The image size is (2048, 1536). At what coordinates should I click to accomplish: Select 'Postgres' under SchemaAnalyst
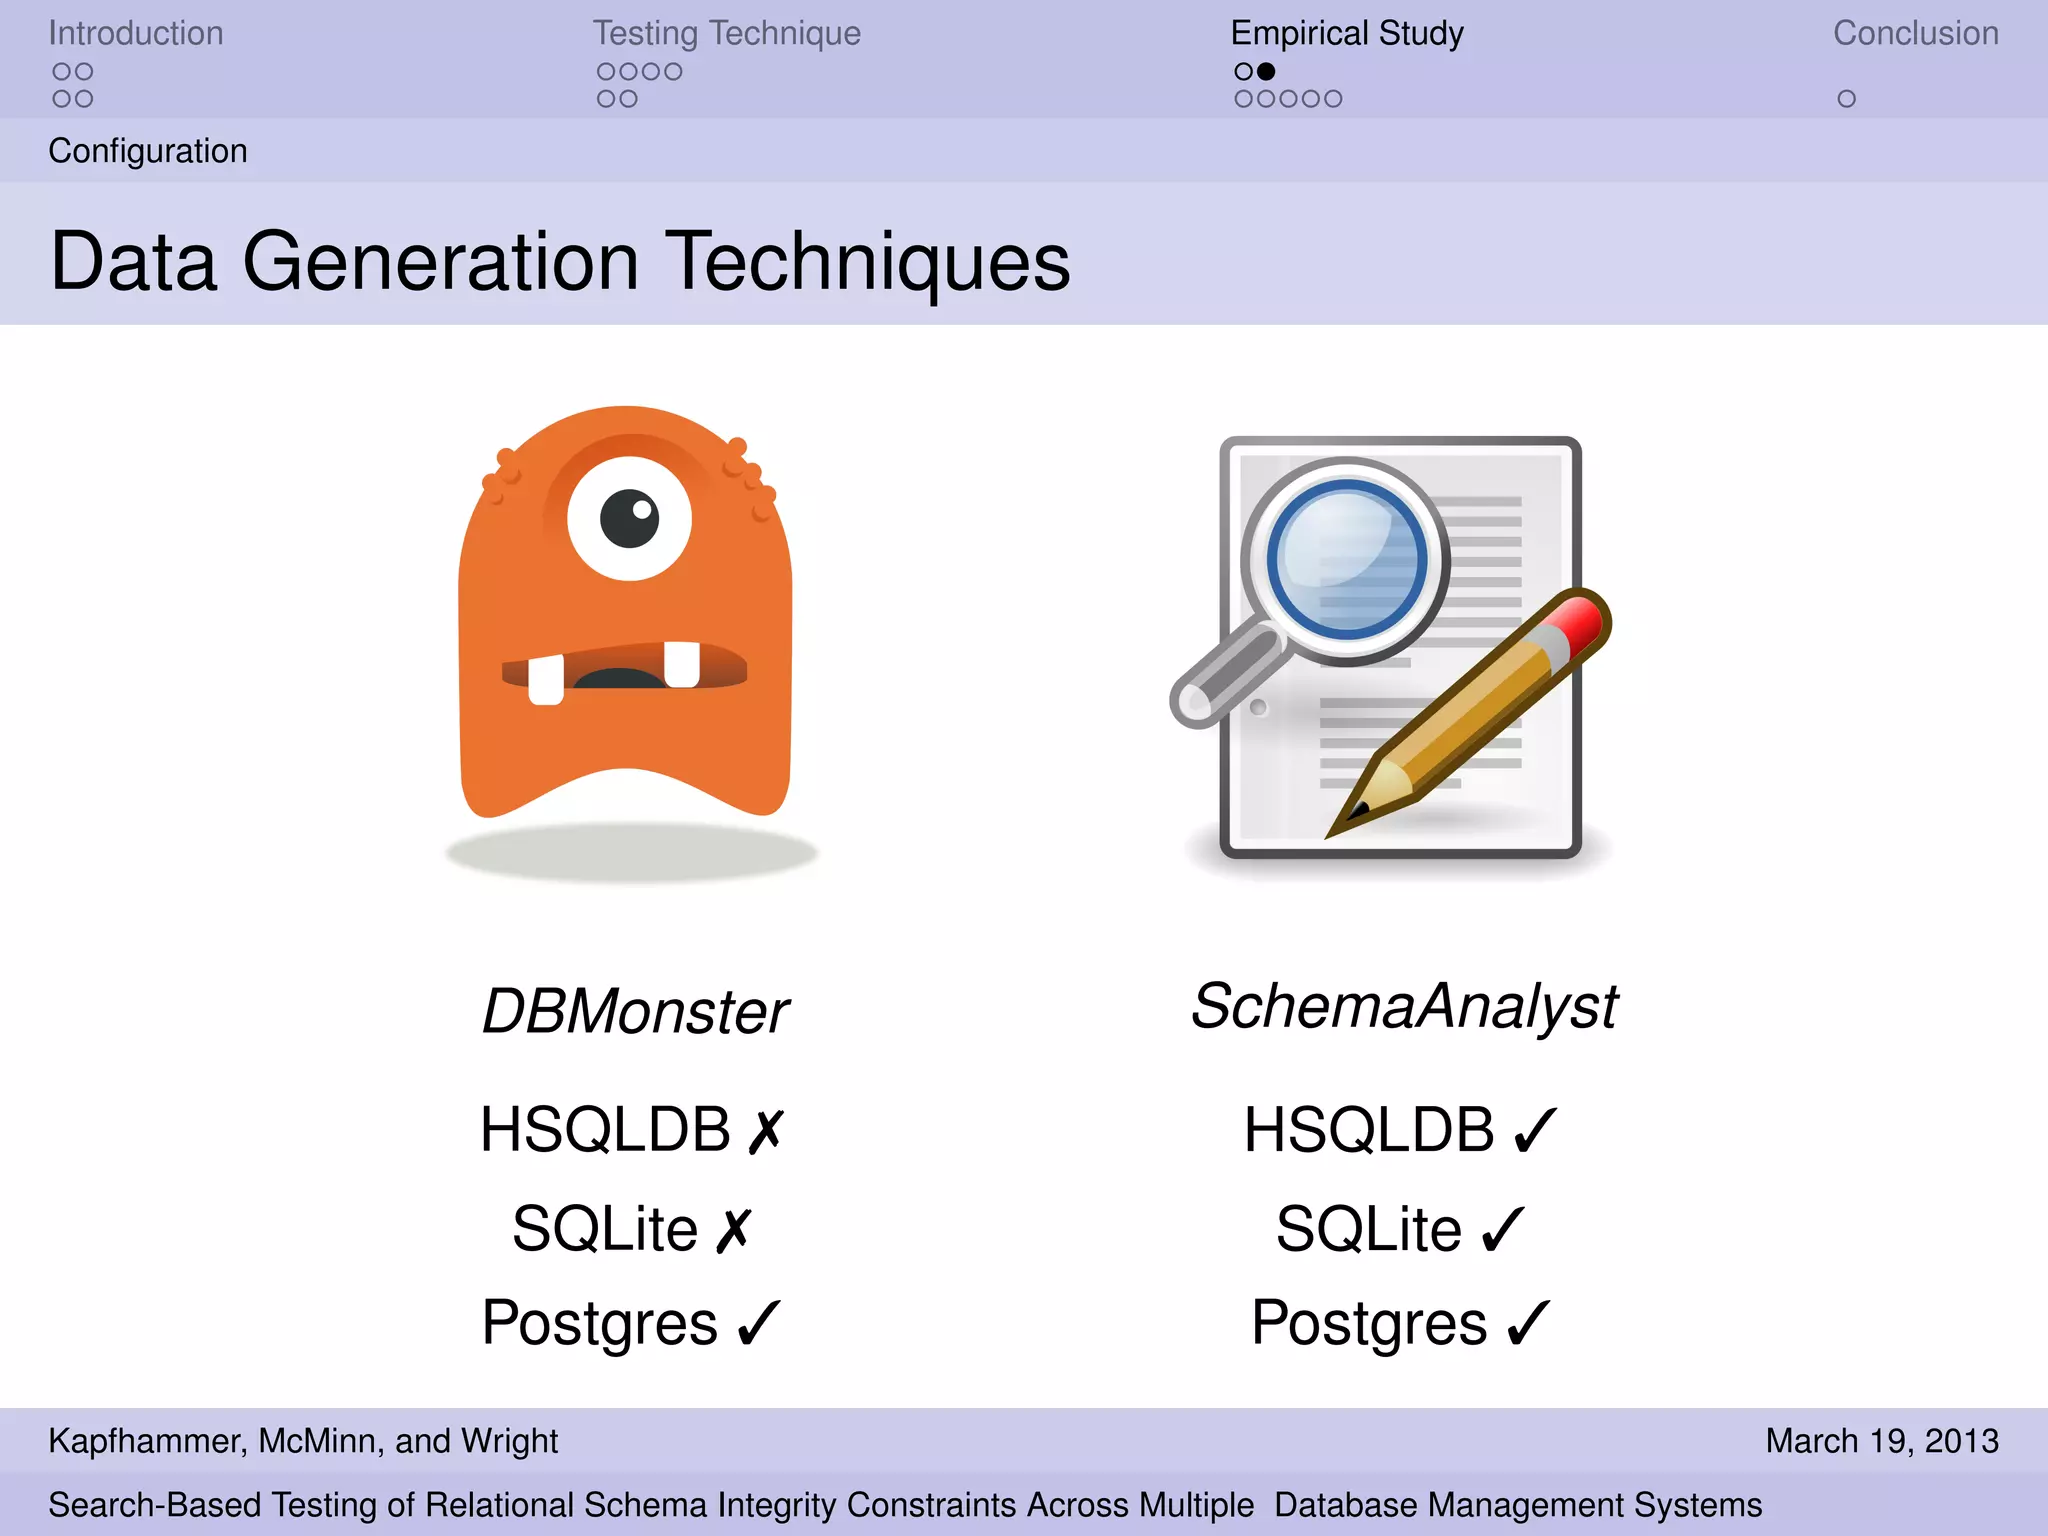point(1369,1324)
